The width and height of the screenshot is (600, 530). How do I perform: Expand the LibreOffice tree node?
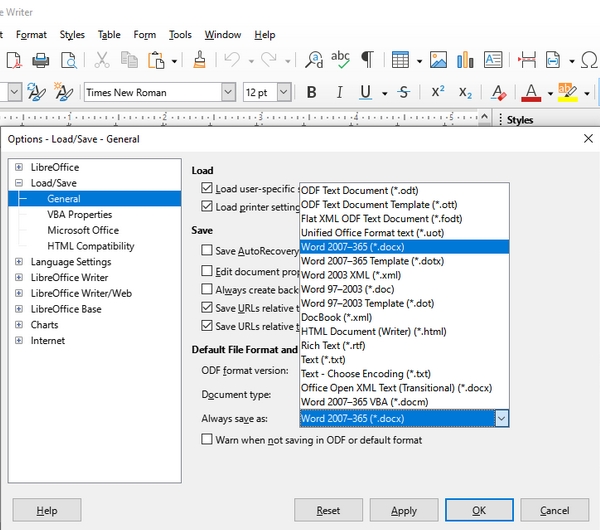tap(19, 167)
